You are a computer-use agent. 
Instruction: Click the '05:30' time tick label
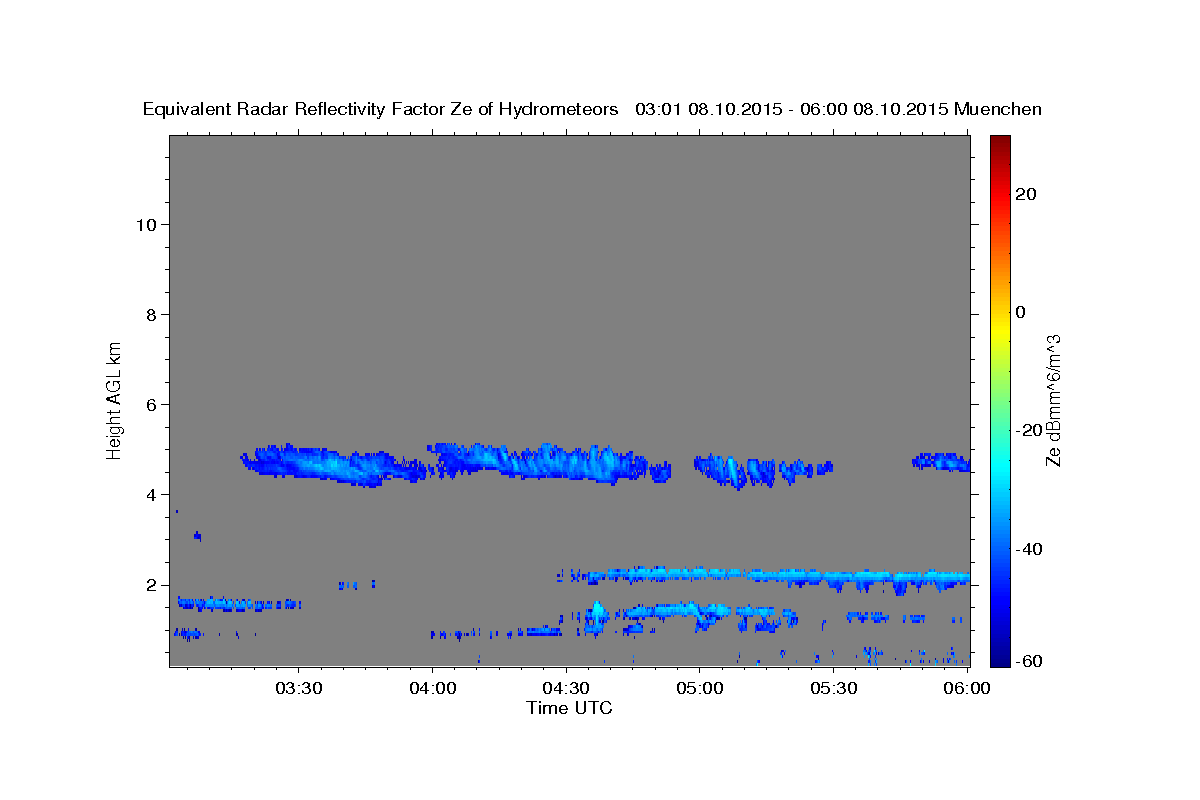tap(833, 689)
